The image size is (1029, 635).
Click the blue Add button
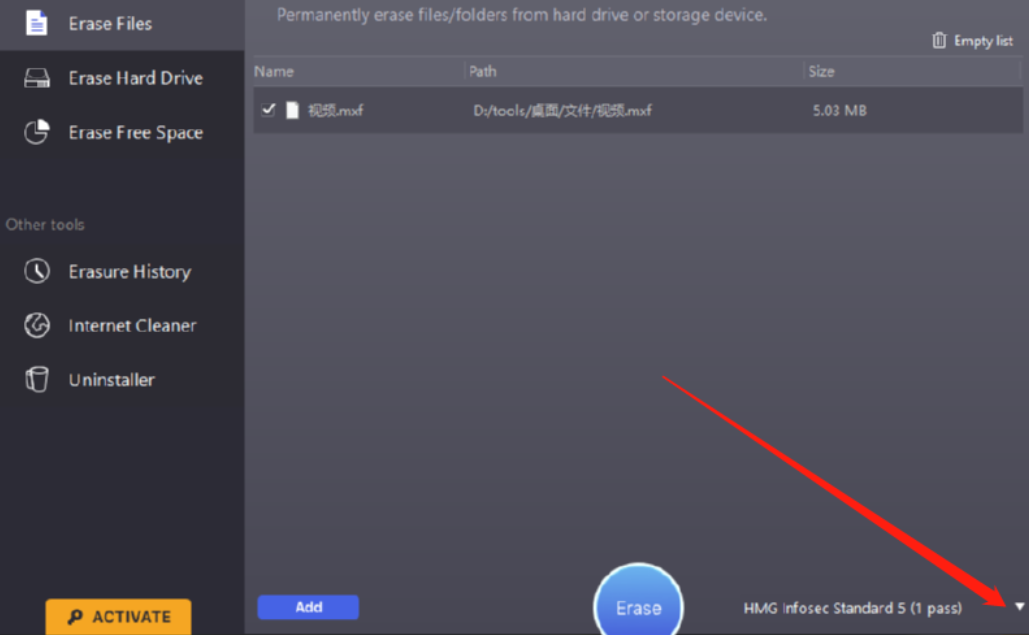[x=308, y=607]
